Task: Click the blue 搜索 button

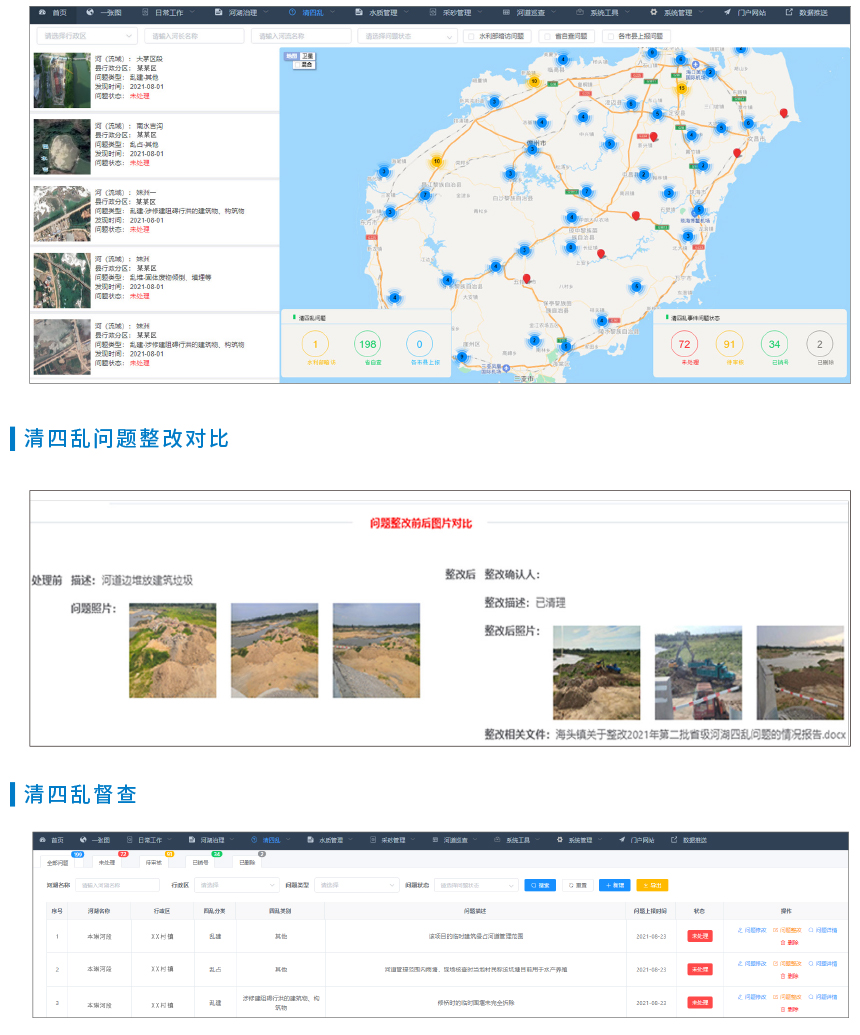Action: tap(540, 885)
